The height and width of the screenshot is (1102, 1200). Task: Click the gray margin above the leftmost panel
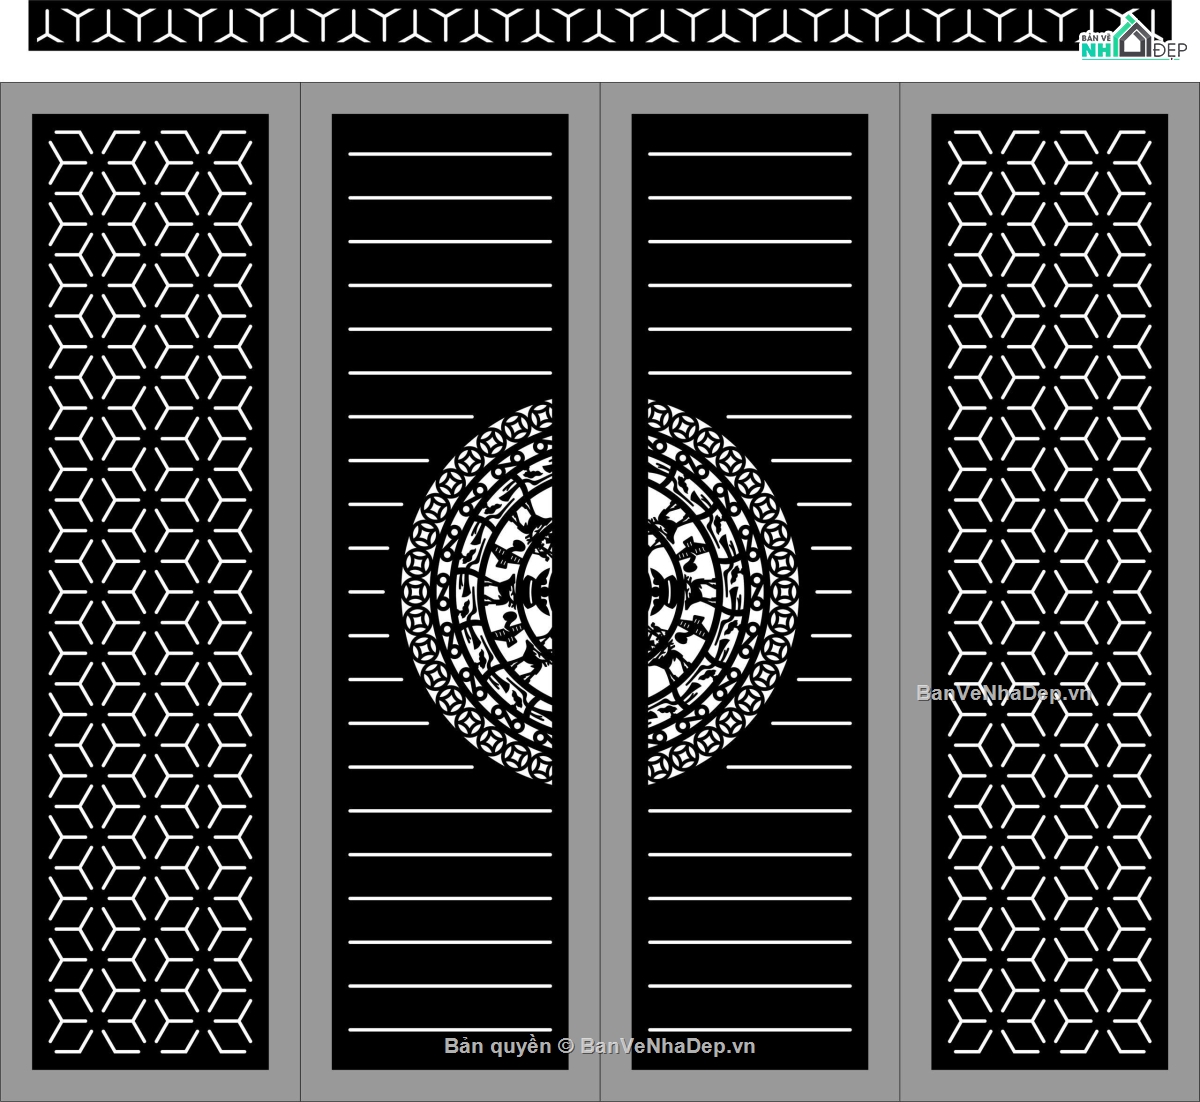150,98
